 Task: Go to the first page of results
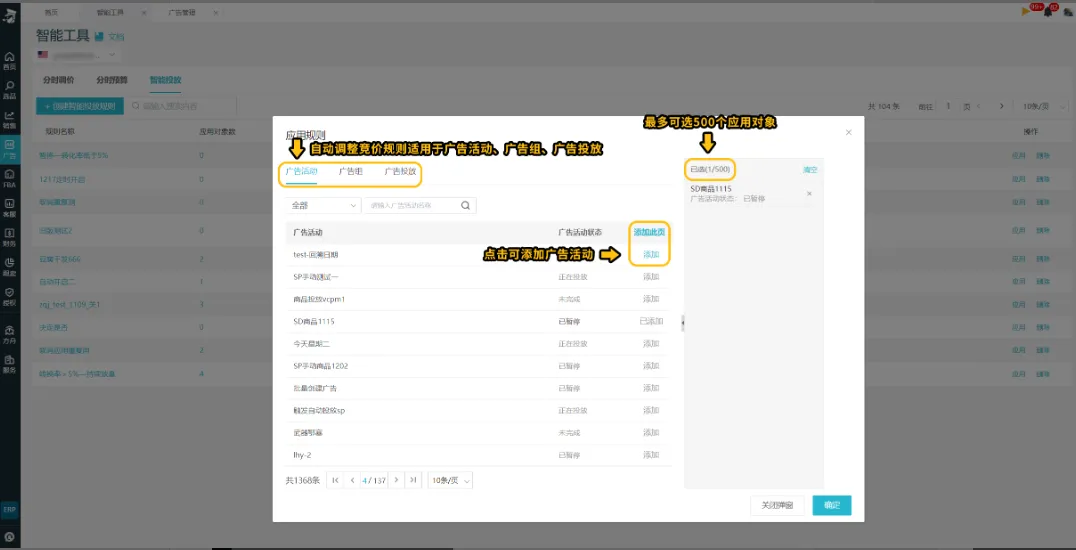335,480
